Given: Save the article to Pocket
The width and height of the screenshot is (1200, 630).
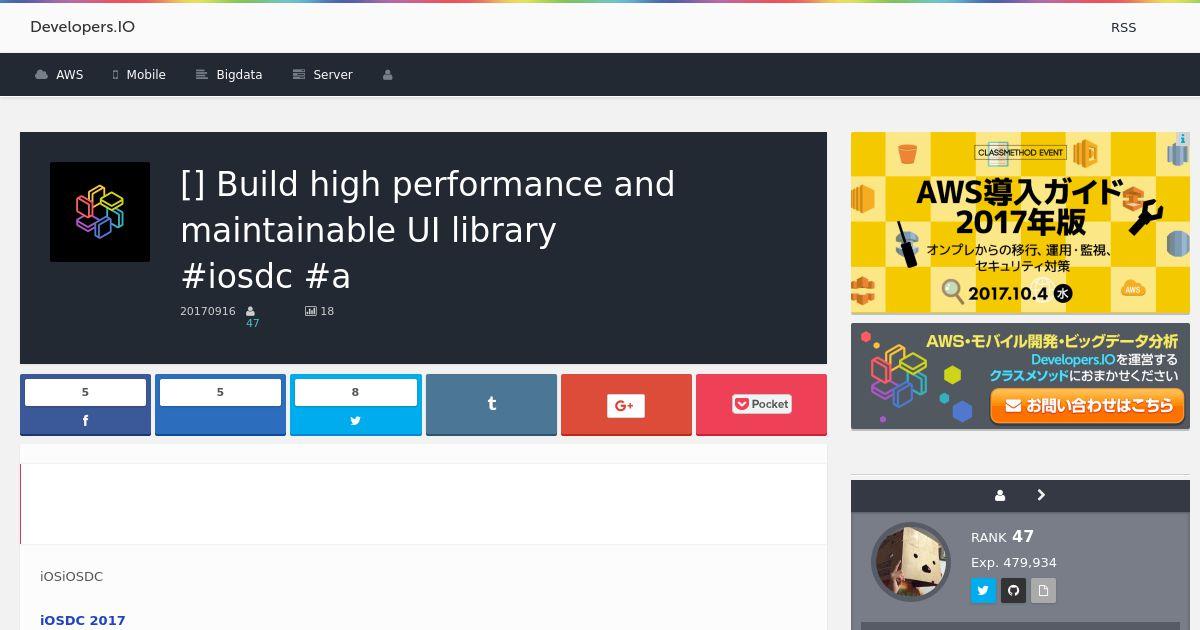Looking at the screenshot, I should click(761, 405).
